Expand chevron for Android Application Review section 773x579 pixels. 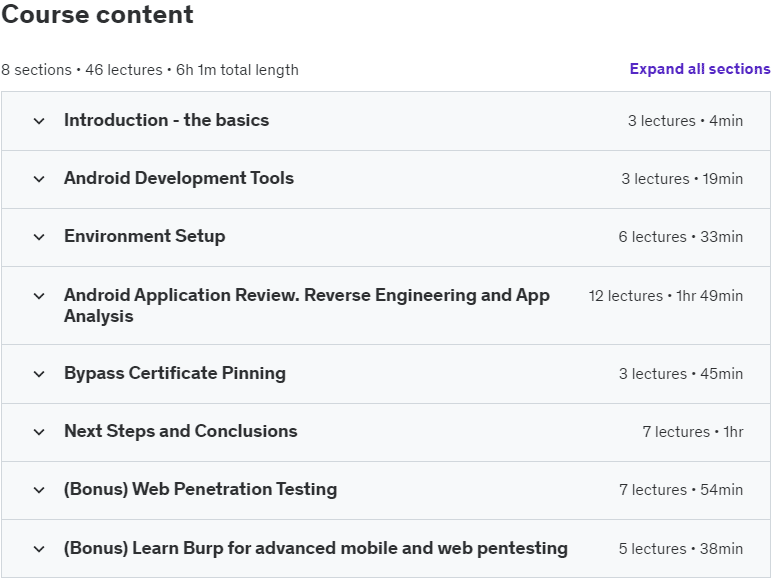coord(39,296)
